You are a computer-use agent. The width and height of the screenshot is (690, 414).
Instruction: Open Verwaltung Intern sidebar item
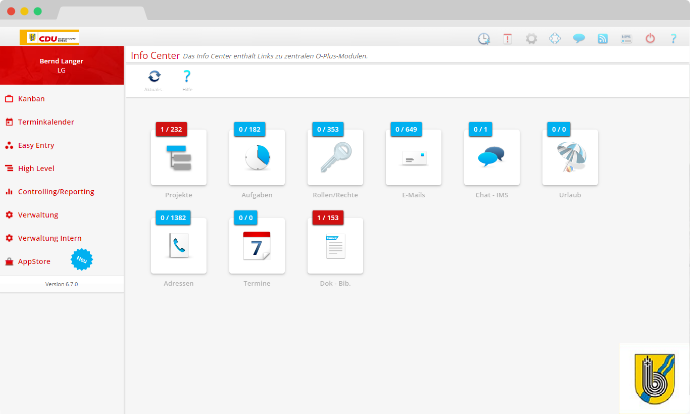(49, 238)
